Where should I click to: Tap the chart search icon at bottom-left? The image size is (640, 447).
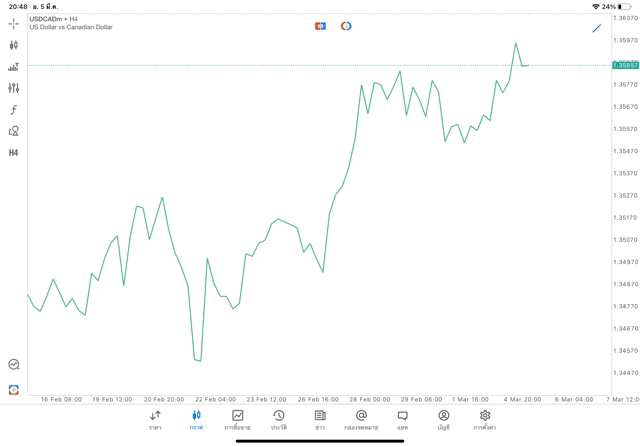tap(13, 365)
